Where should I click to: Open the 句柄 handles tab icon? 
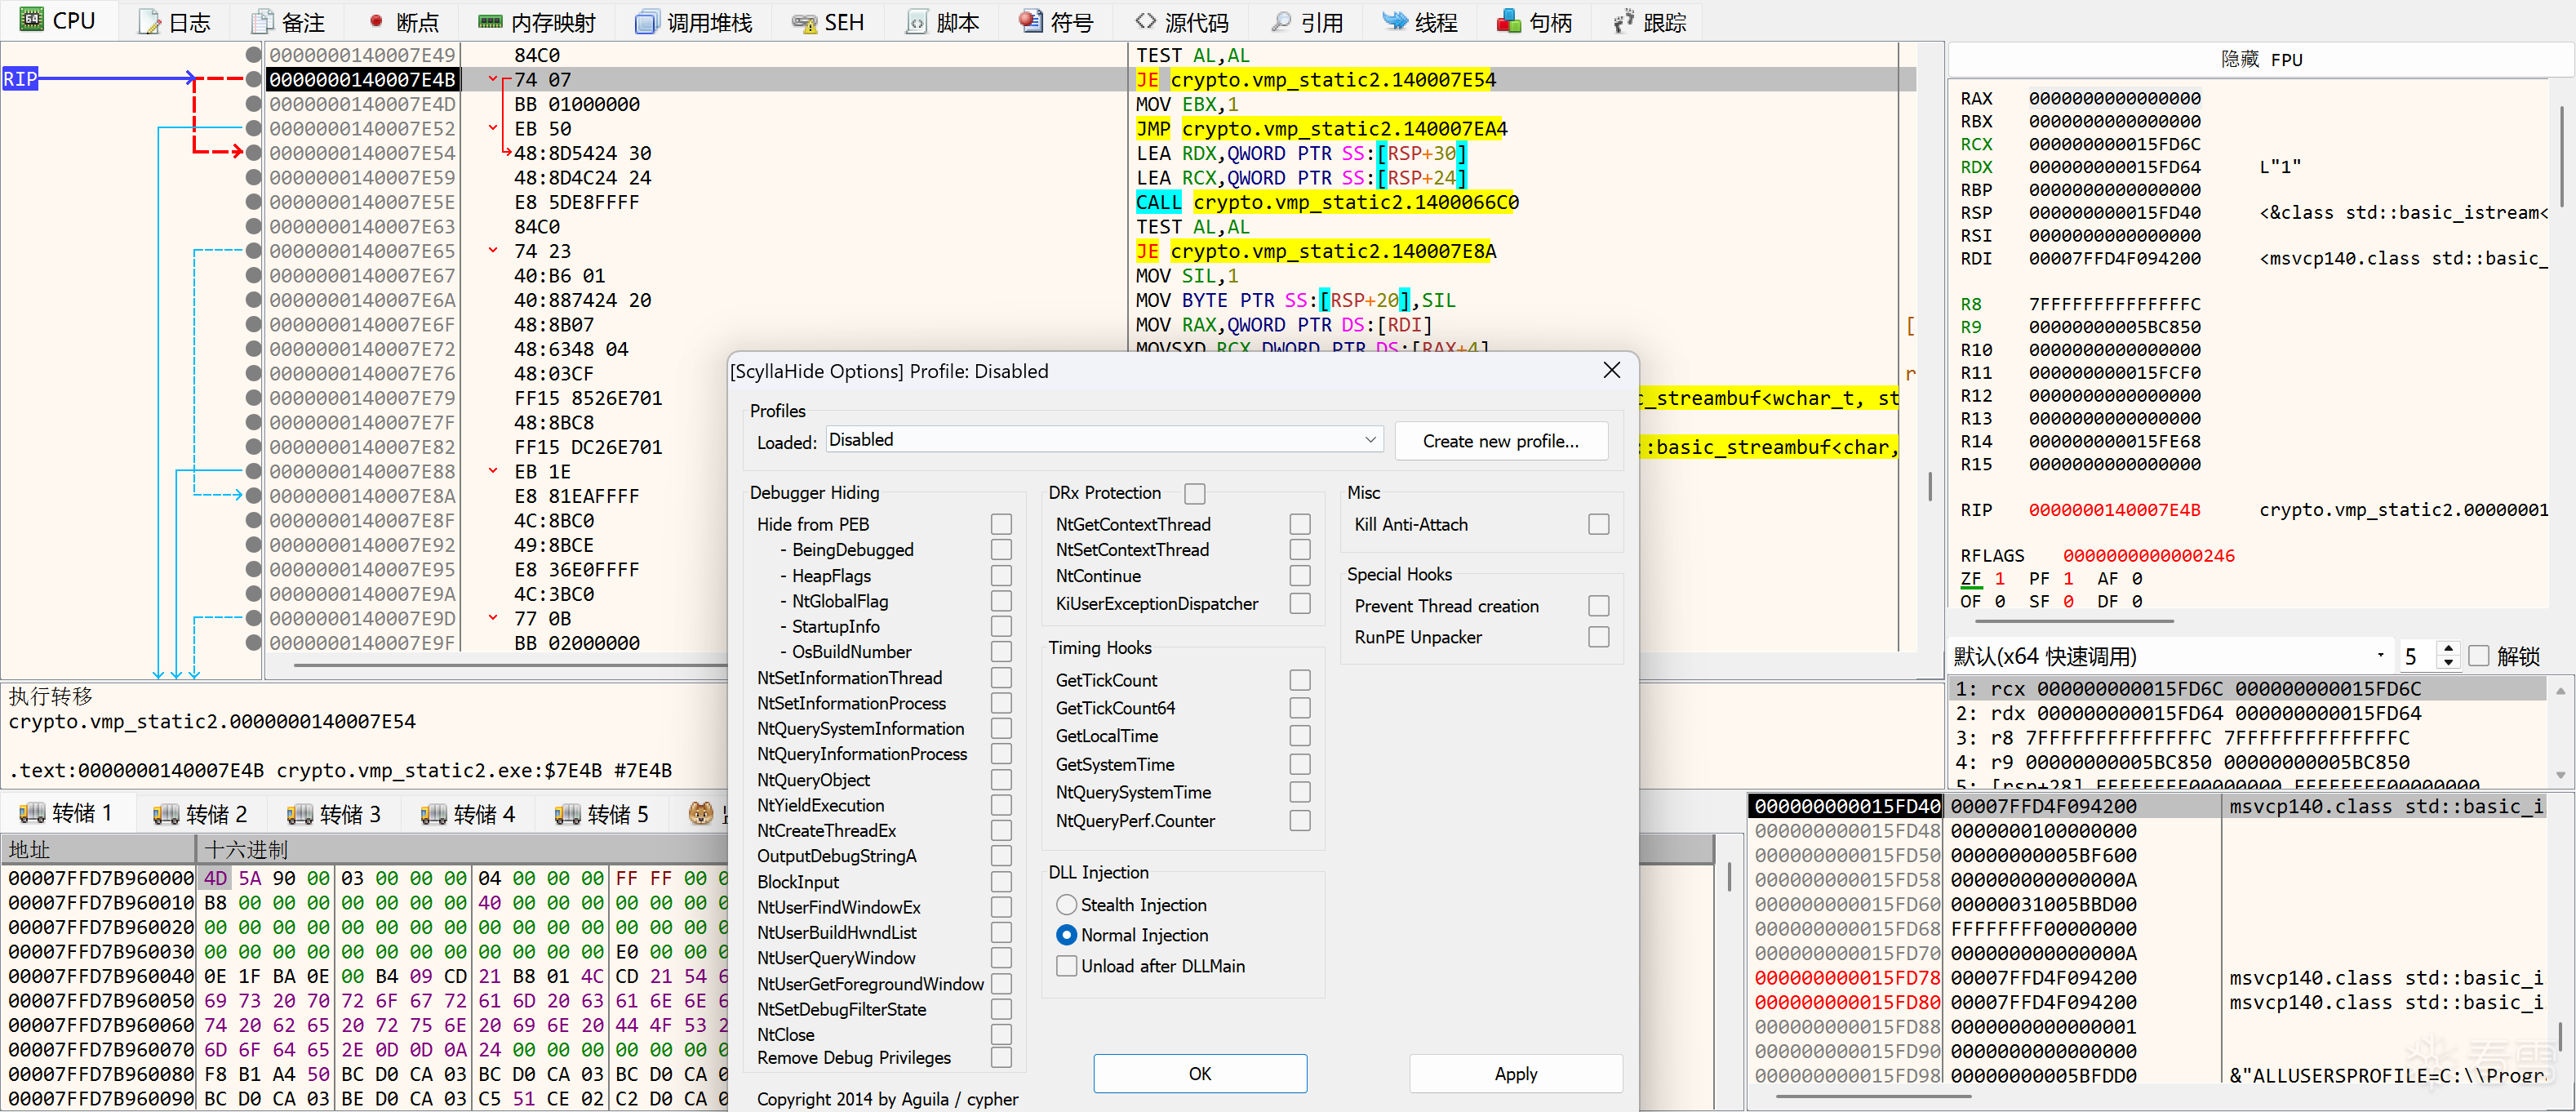tap(1508, 22)
